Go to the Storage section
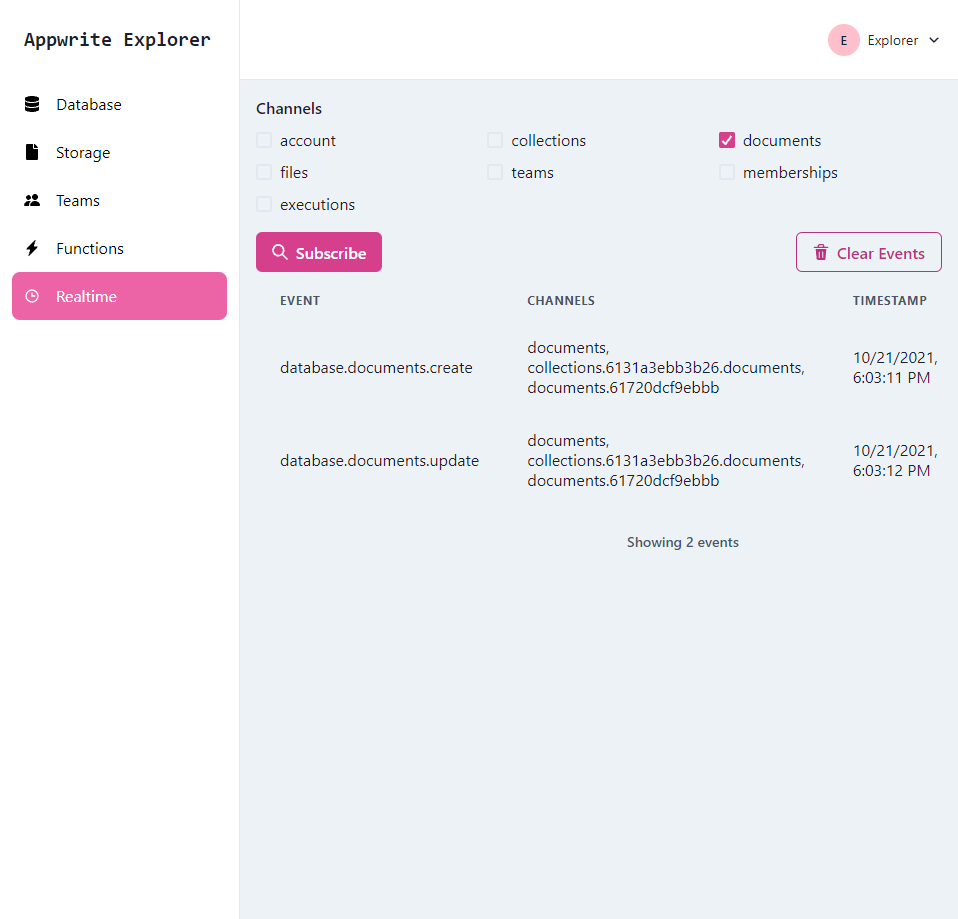Viewport: 958px width, 919px height. pos(120,152)
